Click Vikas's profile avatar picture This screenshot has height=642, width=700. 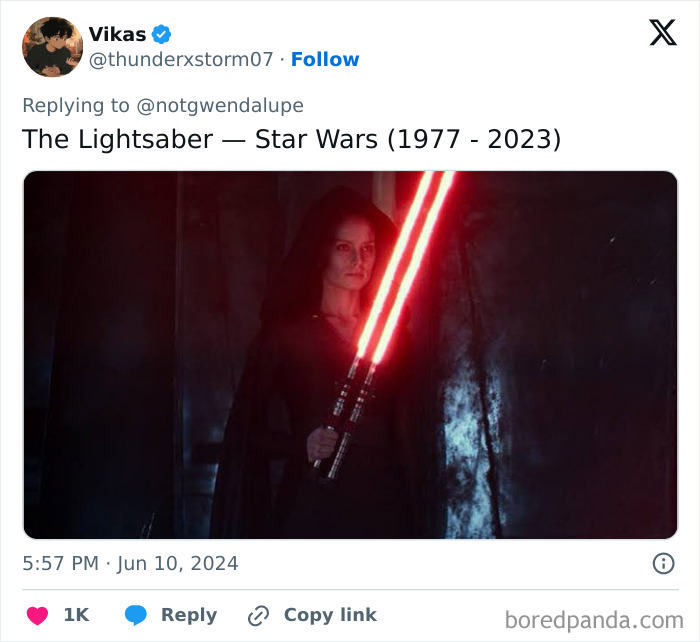click(52, 47)
